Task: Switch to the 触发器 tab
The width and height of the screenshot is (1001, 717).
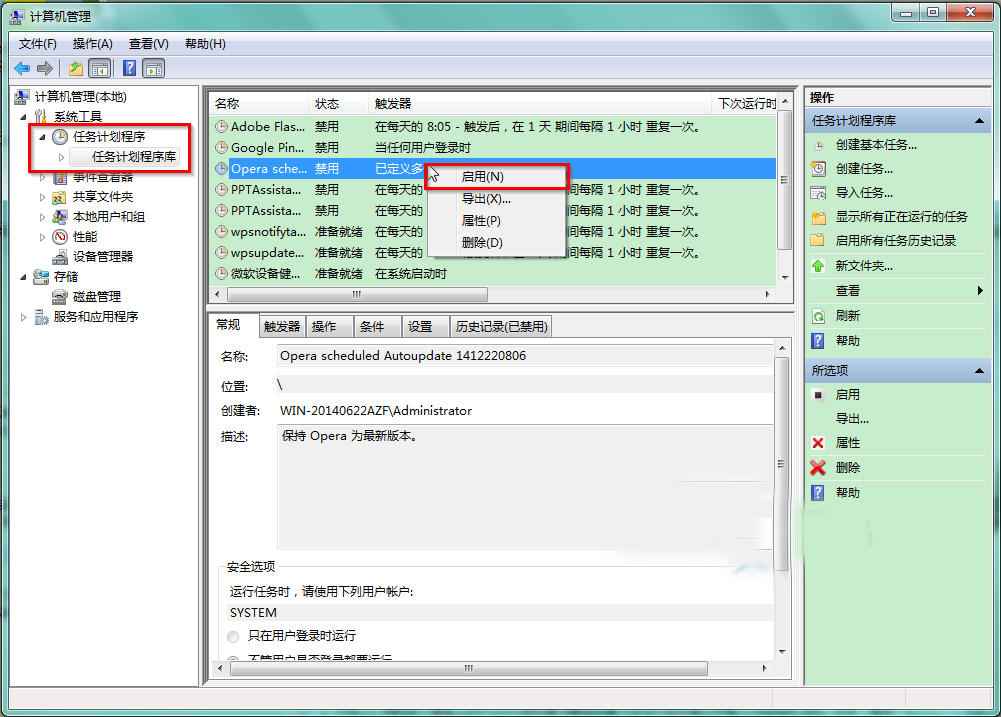Action: (281, 326)
